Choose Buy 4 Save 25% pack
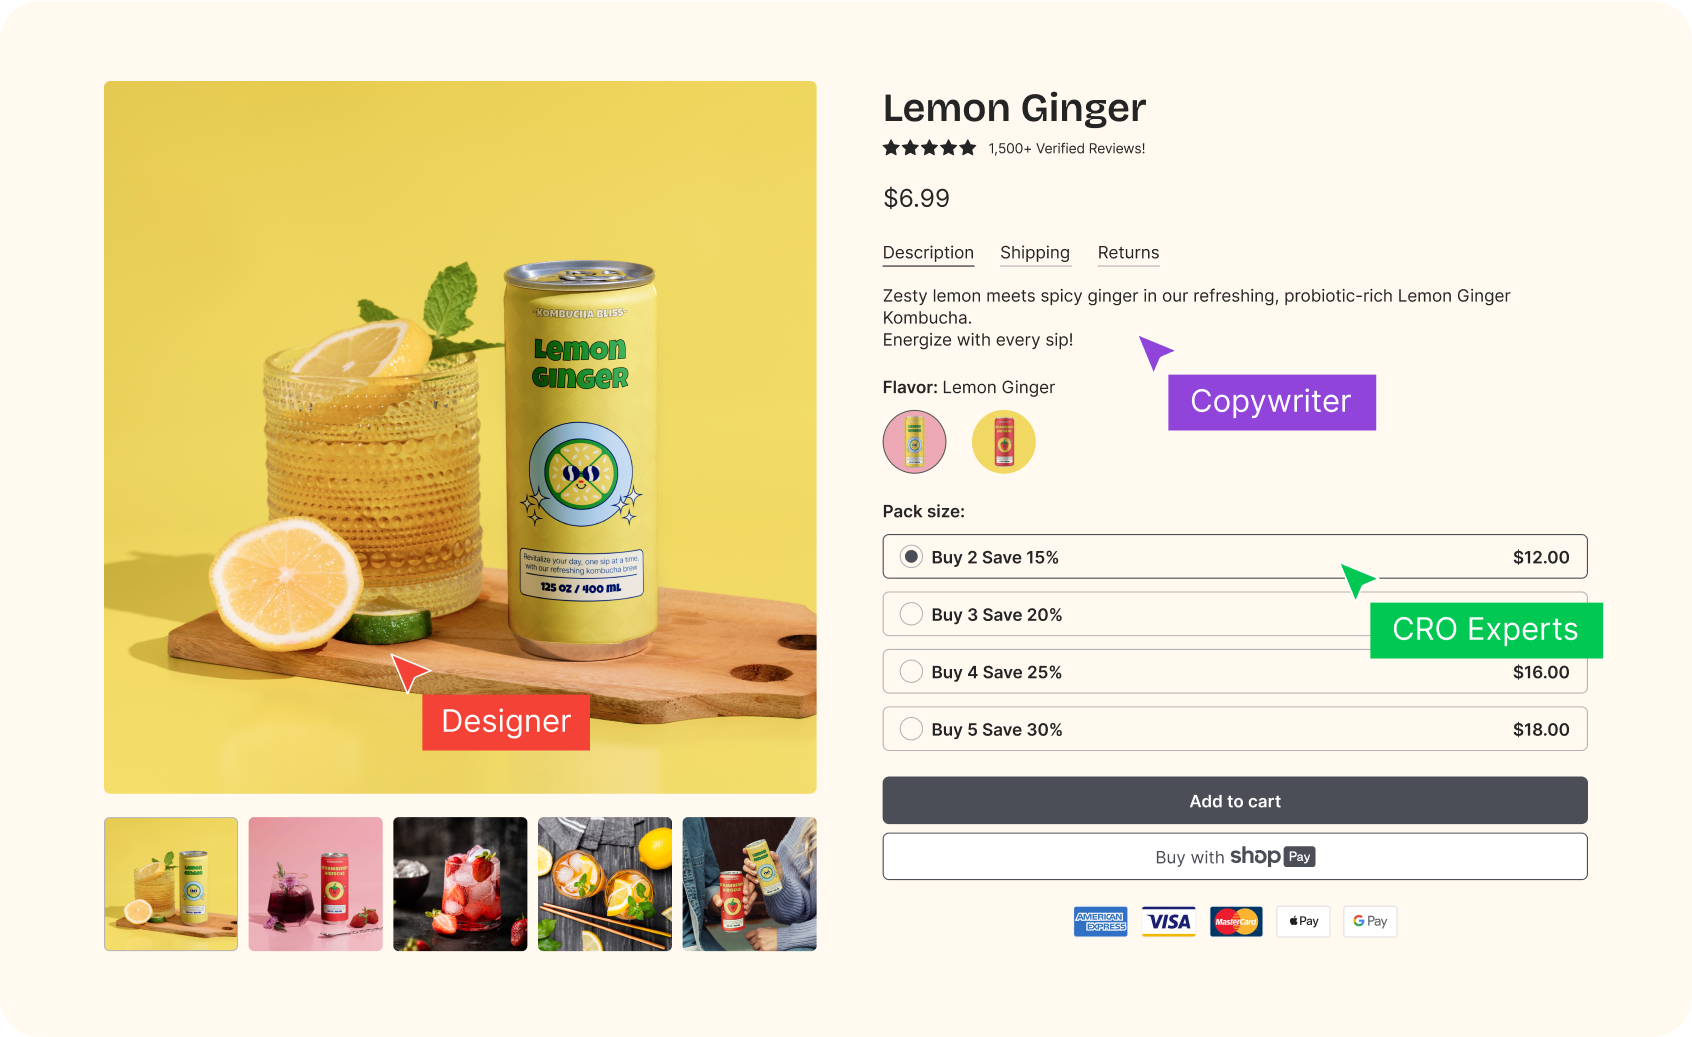The width and height of the screenshot is (1692, 1037). (911, 672)
